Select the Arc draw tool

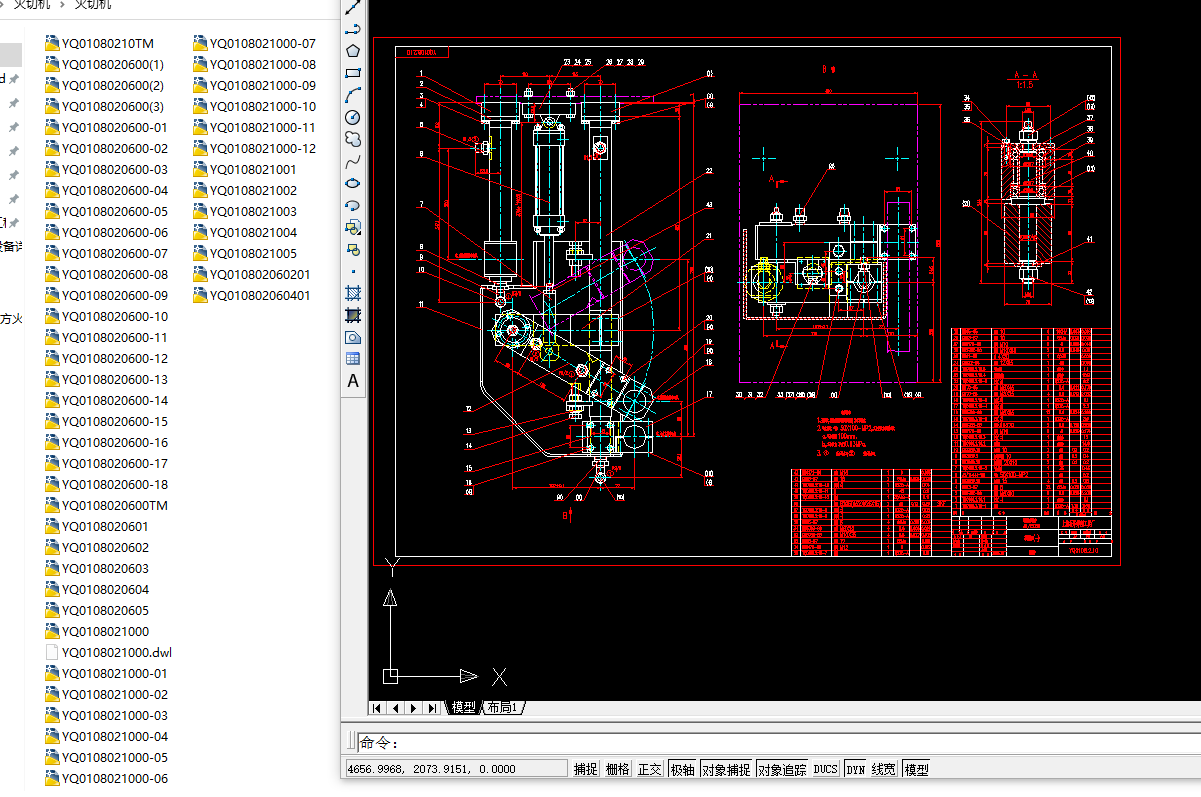[352, 95]
